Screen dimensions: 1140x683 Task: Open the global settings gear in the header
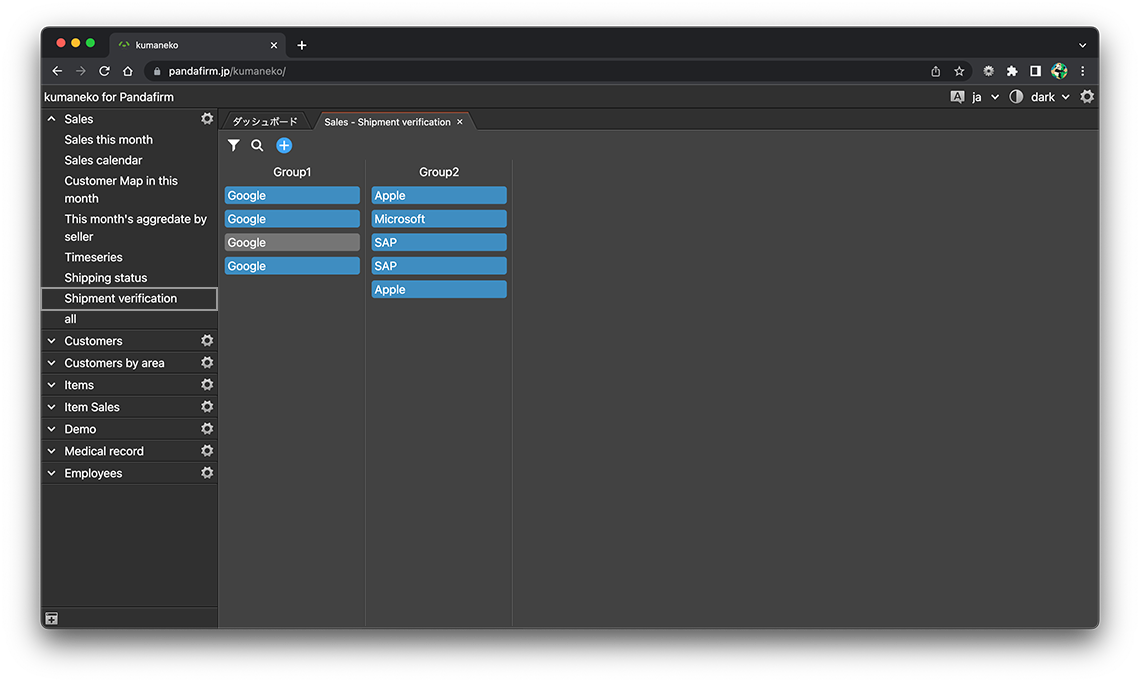tap(1087, 97)
